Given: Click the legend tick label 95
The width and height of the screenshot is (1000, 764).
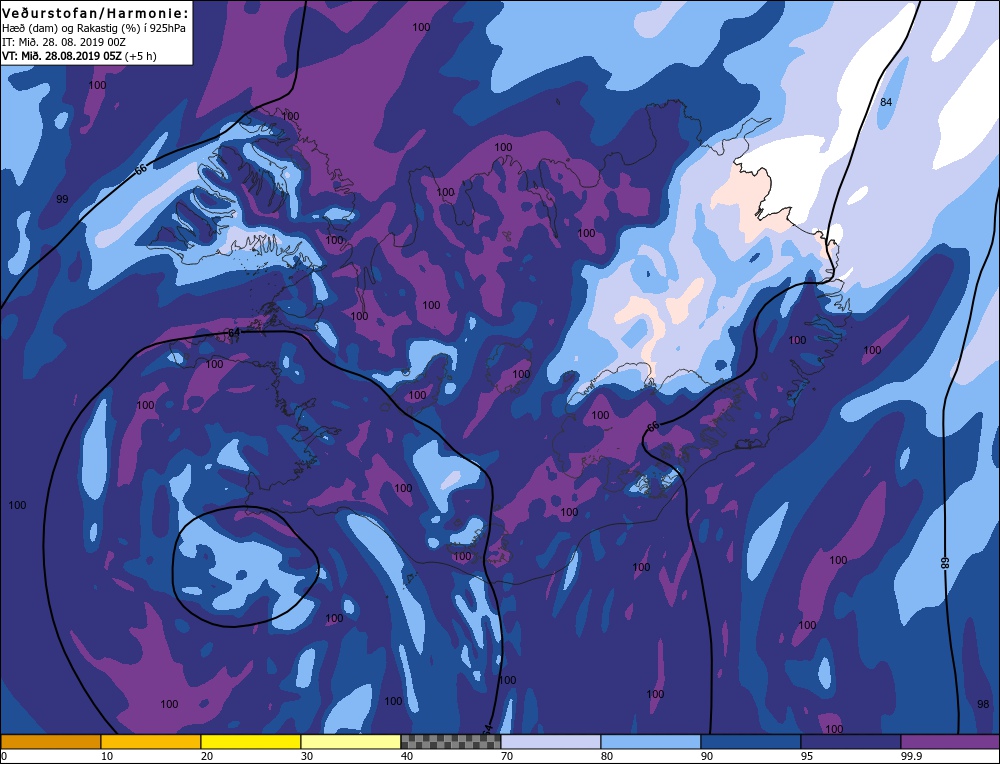Looking at the screenshot, I should [807, 756].
